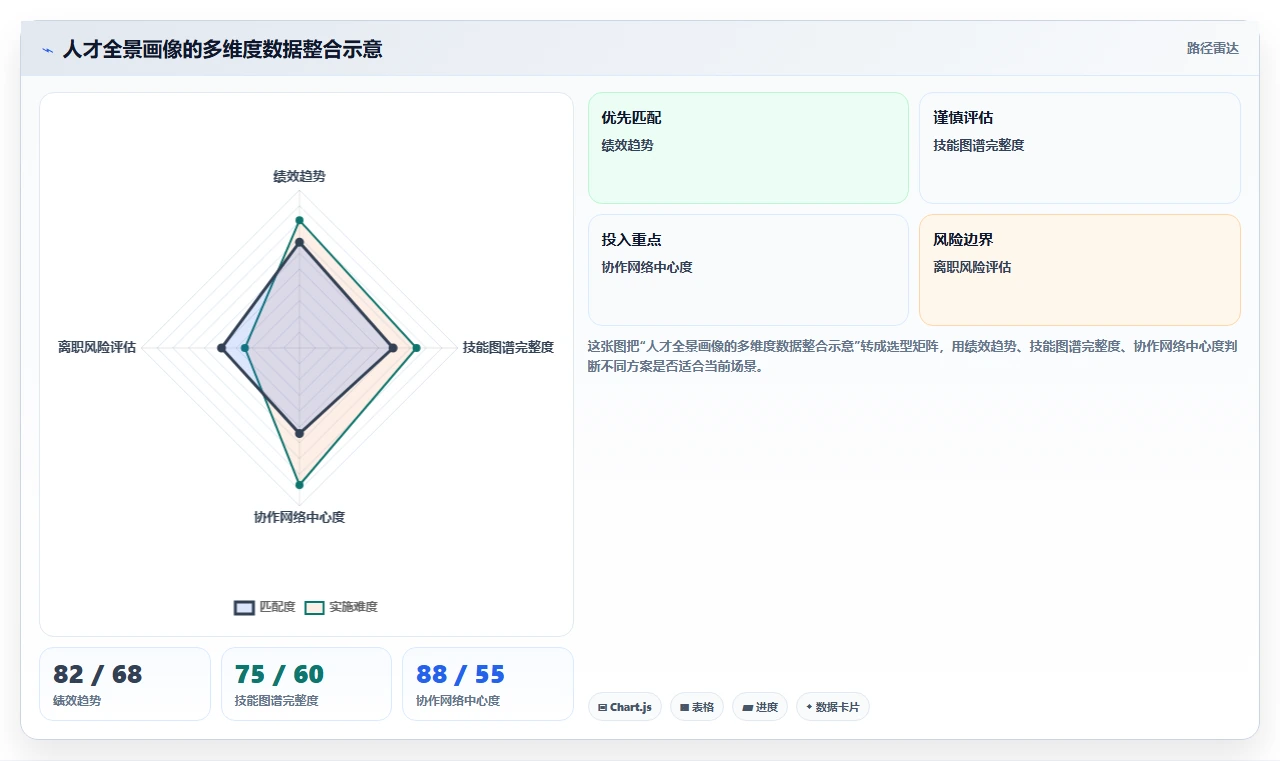Open the 投入重点 card
The width and height of the screenshot is (1280, 761).
click(748, 270)
